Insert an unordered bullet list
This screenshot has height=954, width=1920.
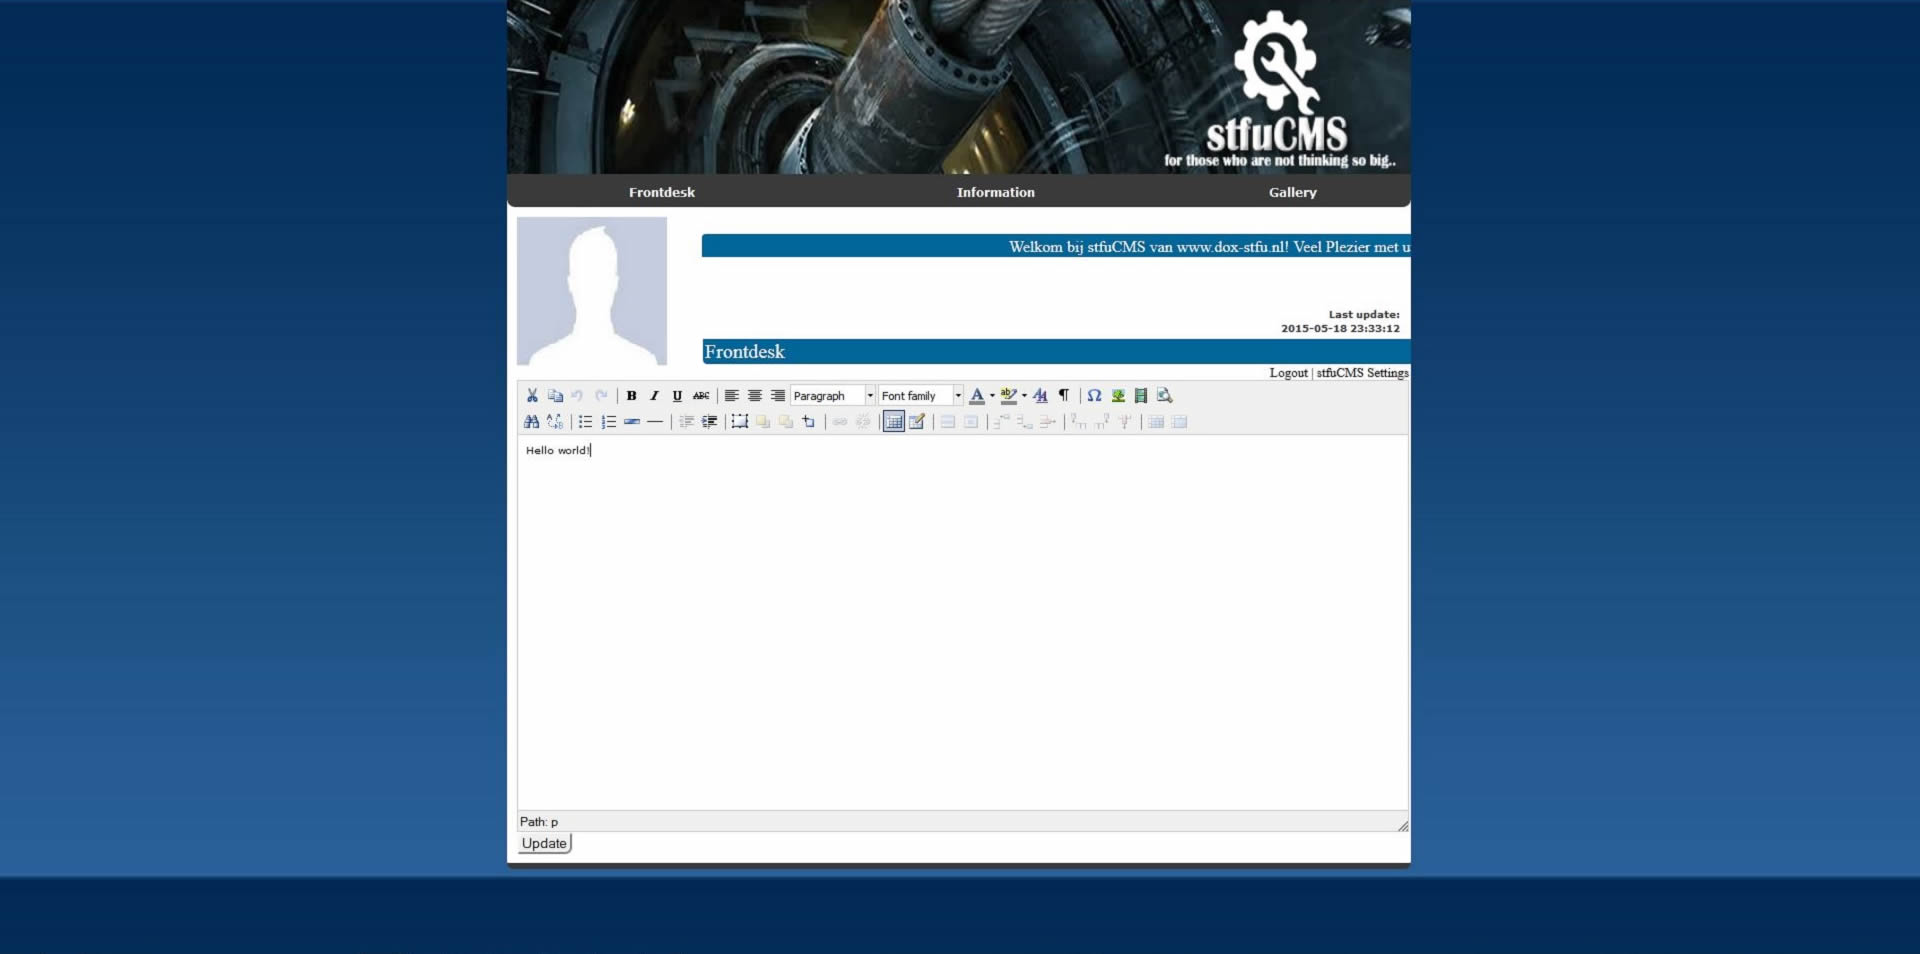pos(585,422)
